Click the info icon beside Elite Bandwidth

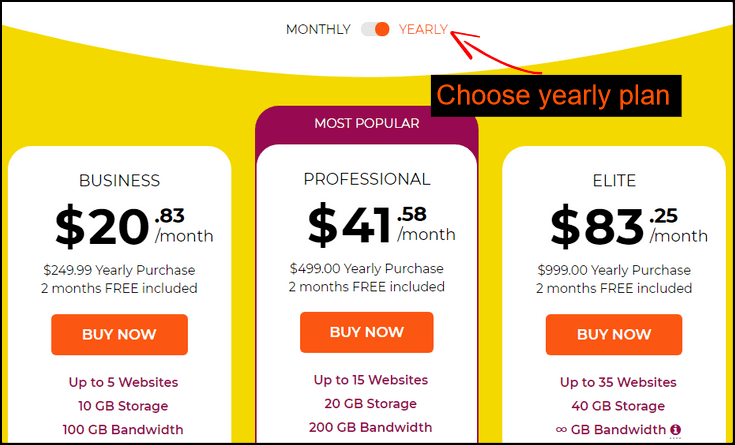point(676,430)
